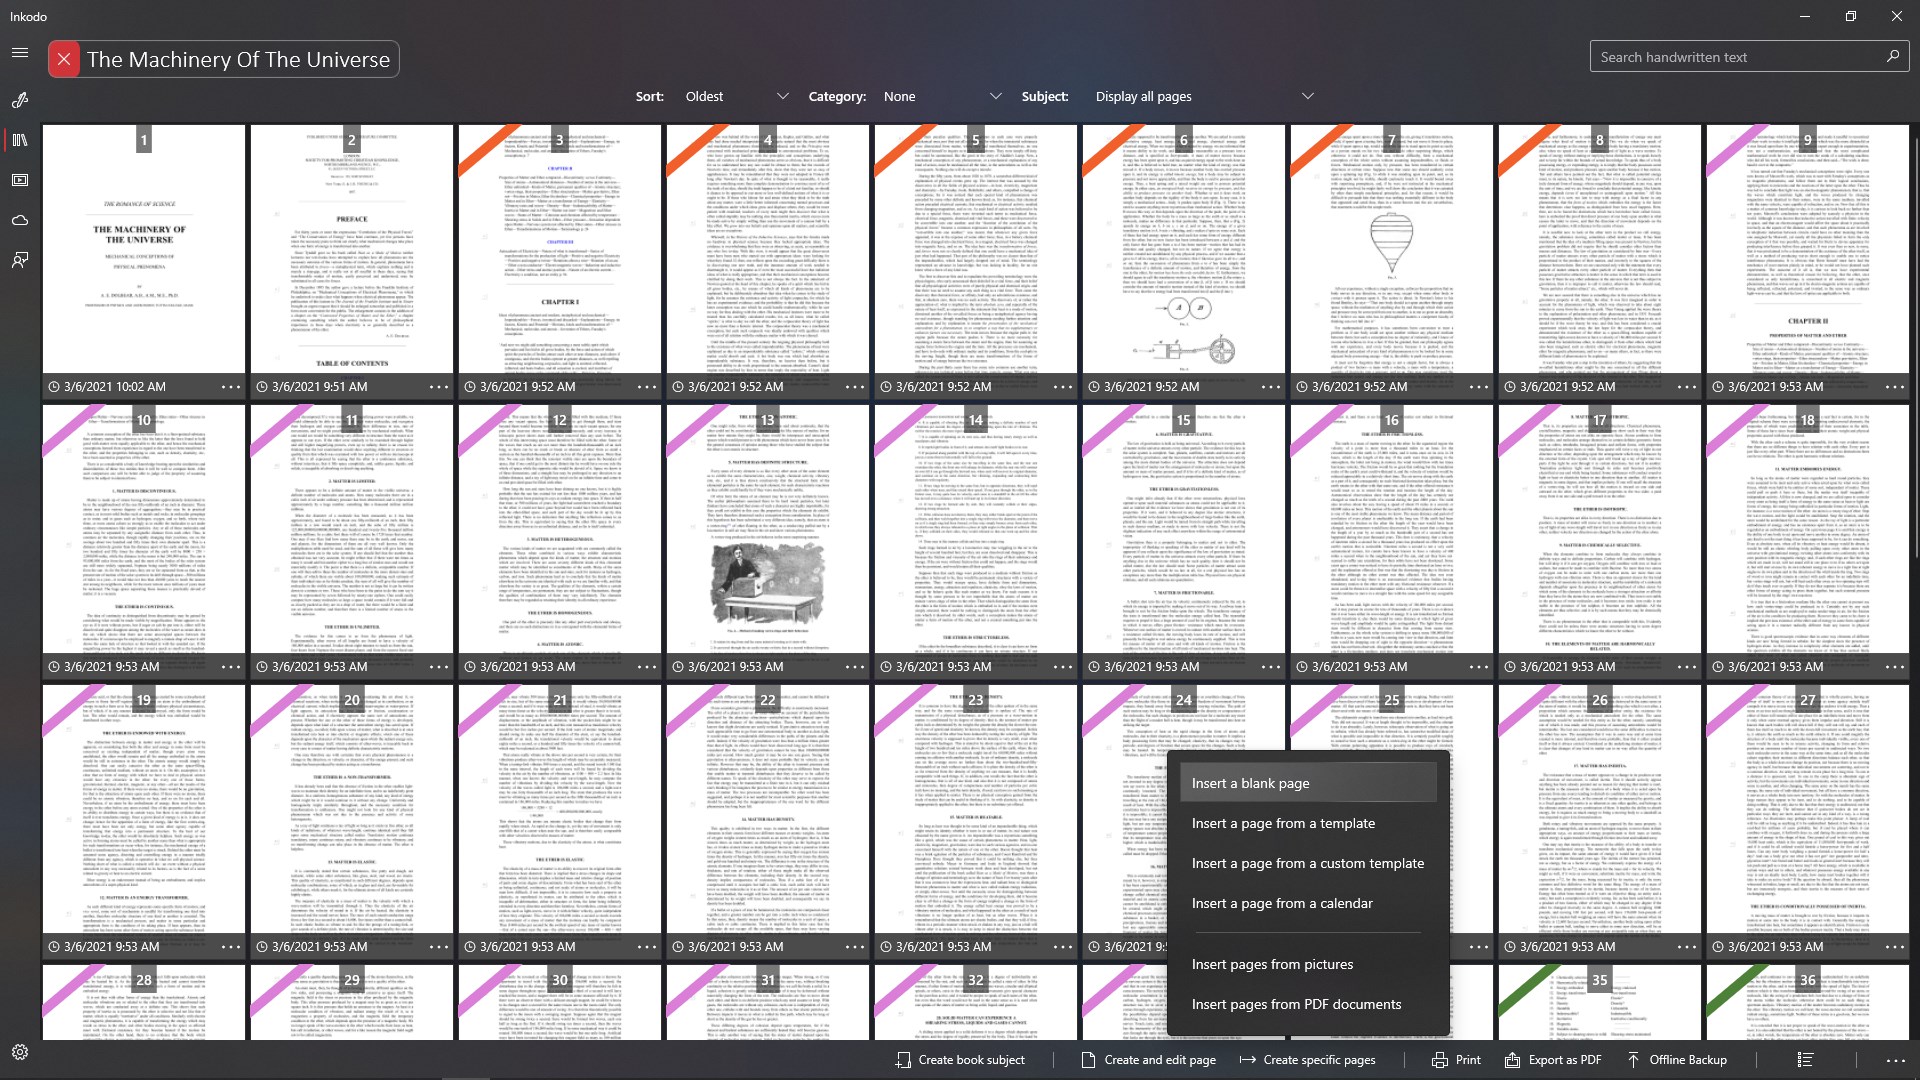Open more options for page 14
1920x1080 pixels.
(x=1063, y=667)
